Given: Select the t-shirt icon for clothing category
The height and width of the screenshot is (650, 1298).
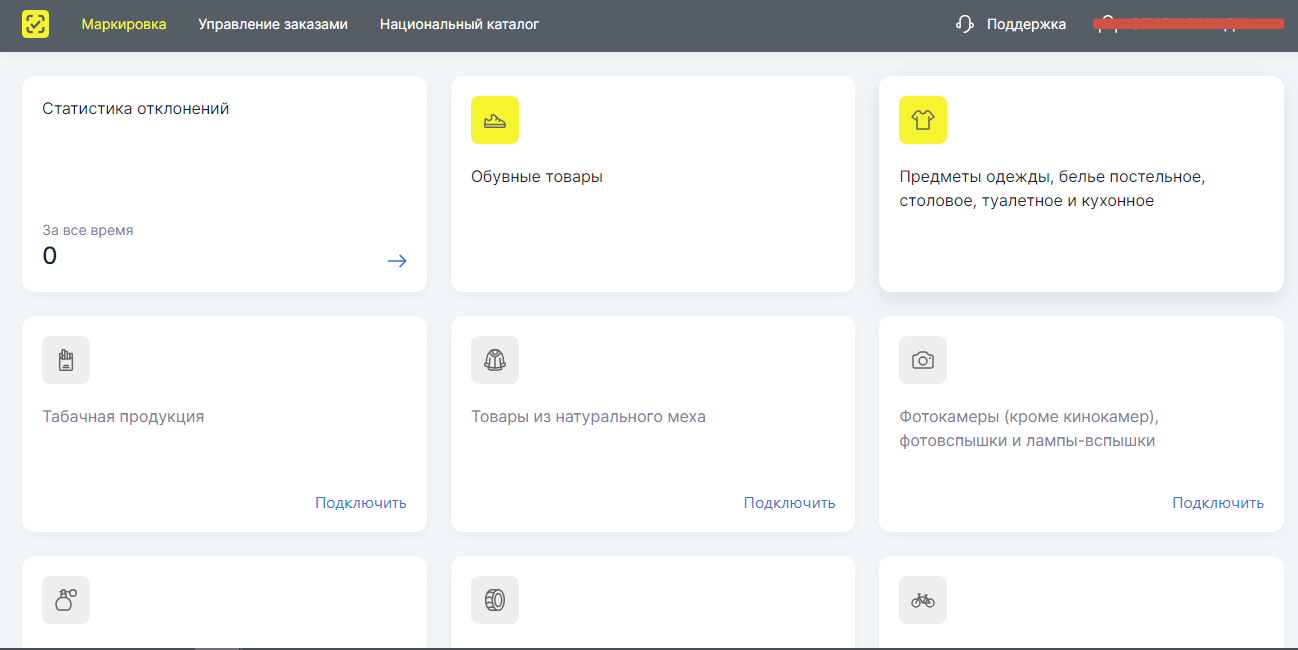Looking at the screenshot, I should click(x=922, y=120).
